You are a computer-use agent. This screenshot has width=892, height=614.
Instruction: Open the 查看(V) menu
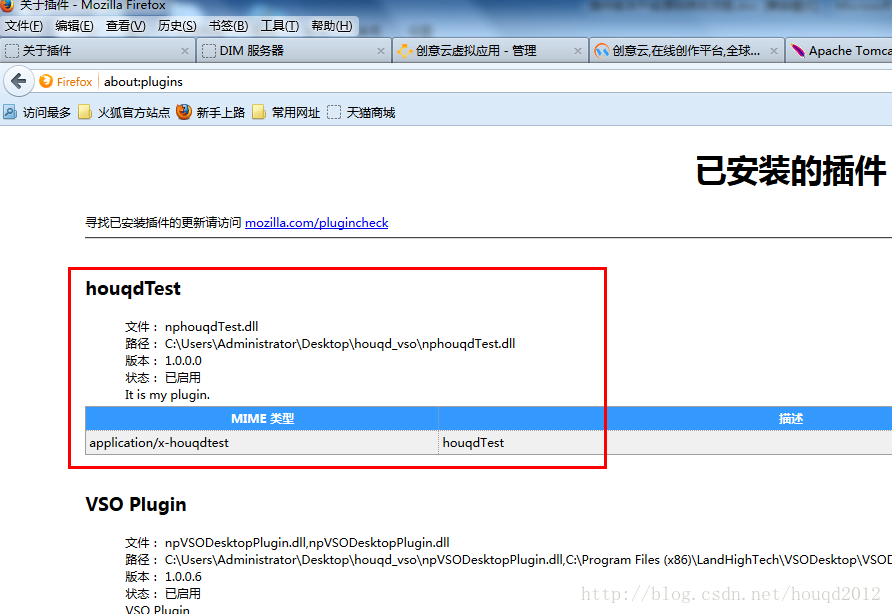(125, 26)
